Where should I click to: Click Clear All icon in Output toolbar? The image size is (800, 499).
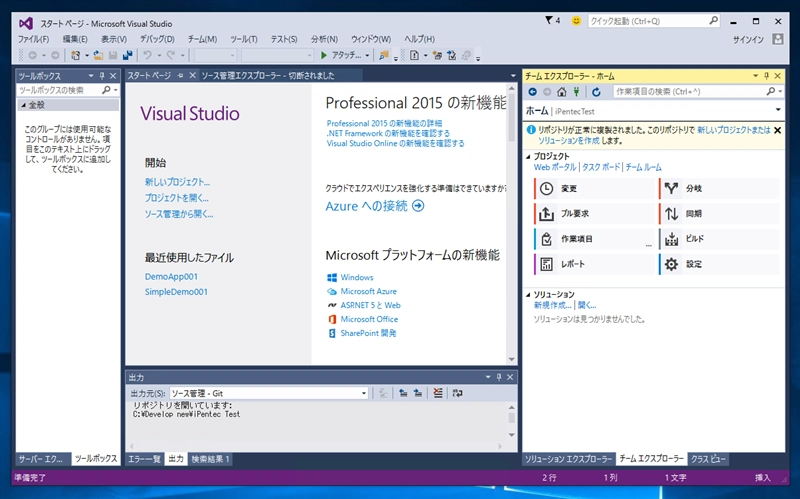pos(438,393)
